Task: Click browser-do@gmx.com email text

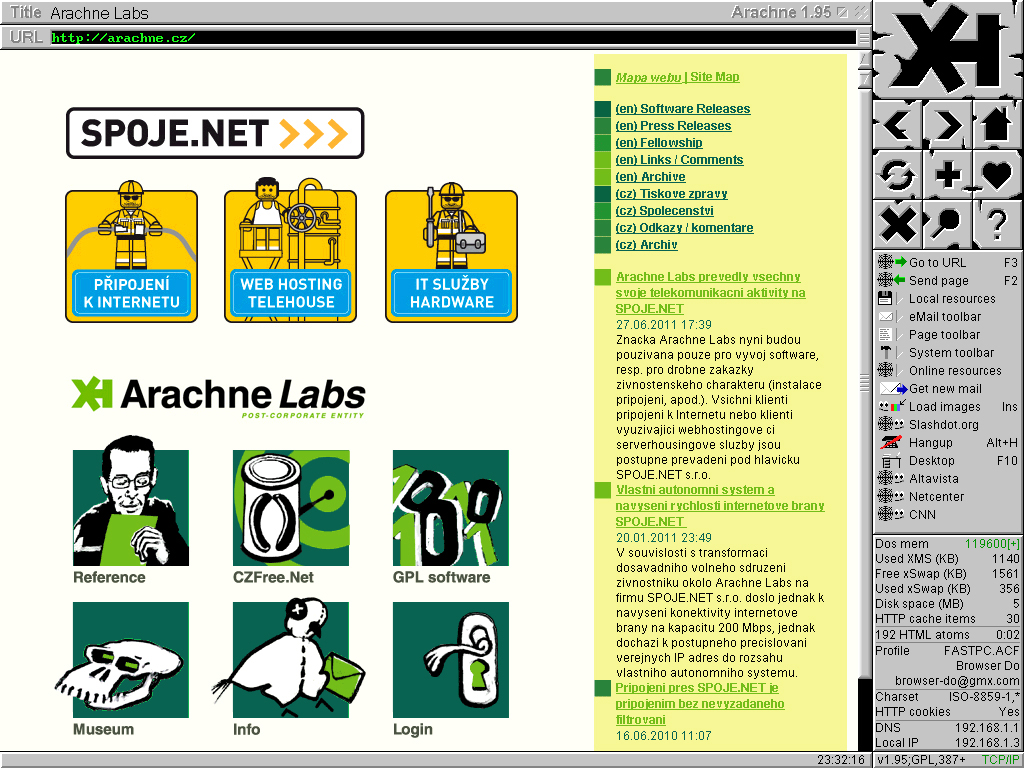Action: 957,681
